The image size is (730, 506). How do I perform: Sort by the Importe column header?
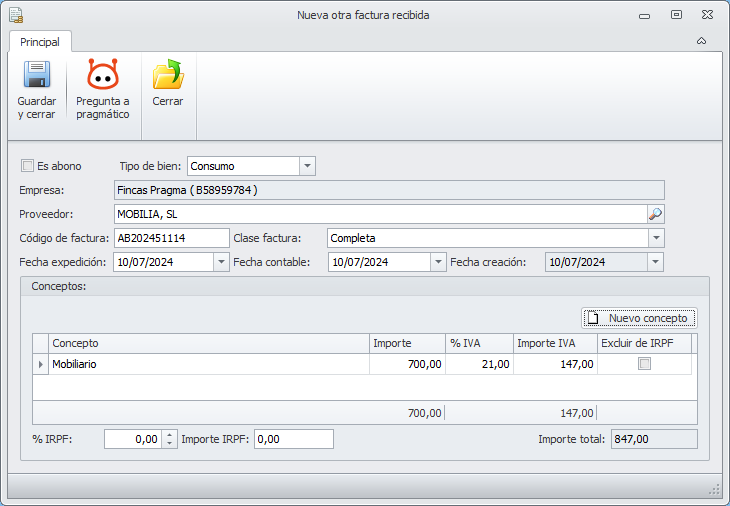pyautogui.click(x=407, y=343)
